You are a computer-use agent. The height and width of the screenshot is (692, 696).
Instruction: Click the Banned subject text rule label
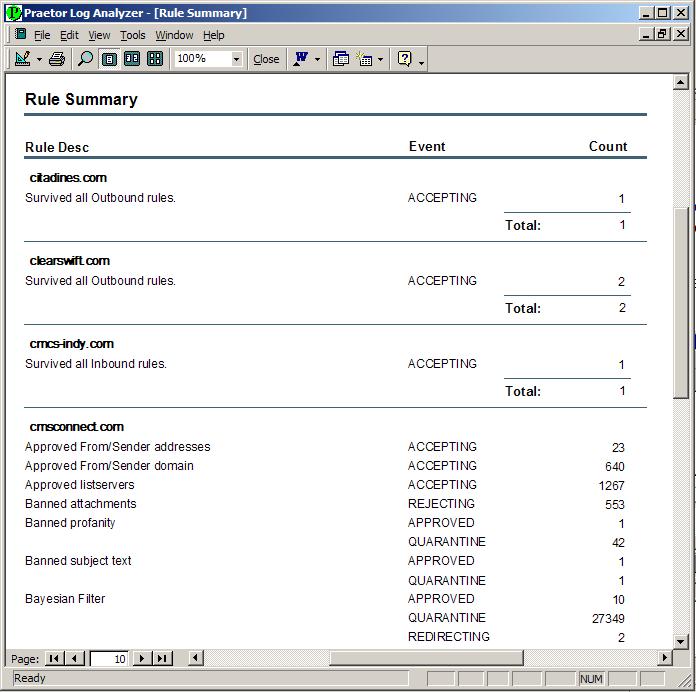point(78,561)
